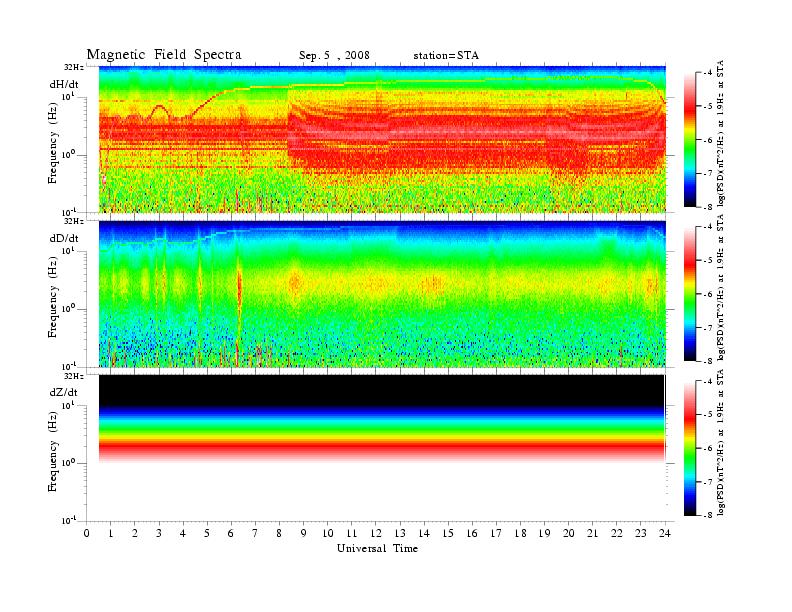Click the dZ/dt panel label
This screenshot has height=612, width=792.
coord(64,392)
